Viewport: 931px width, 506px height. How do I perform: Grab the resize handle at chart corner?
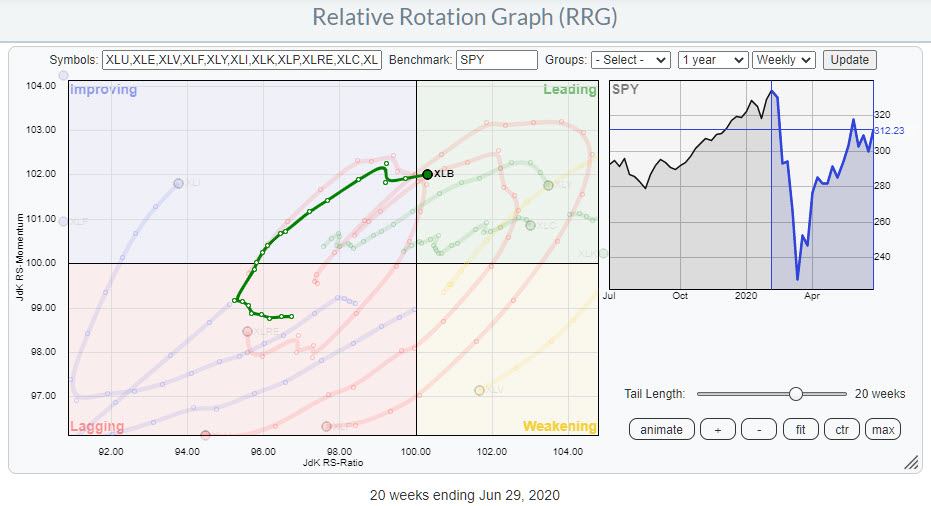[x=911, y=462]
